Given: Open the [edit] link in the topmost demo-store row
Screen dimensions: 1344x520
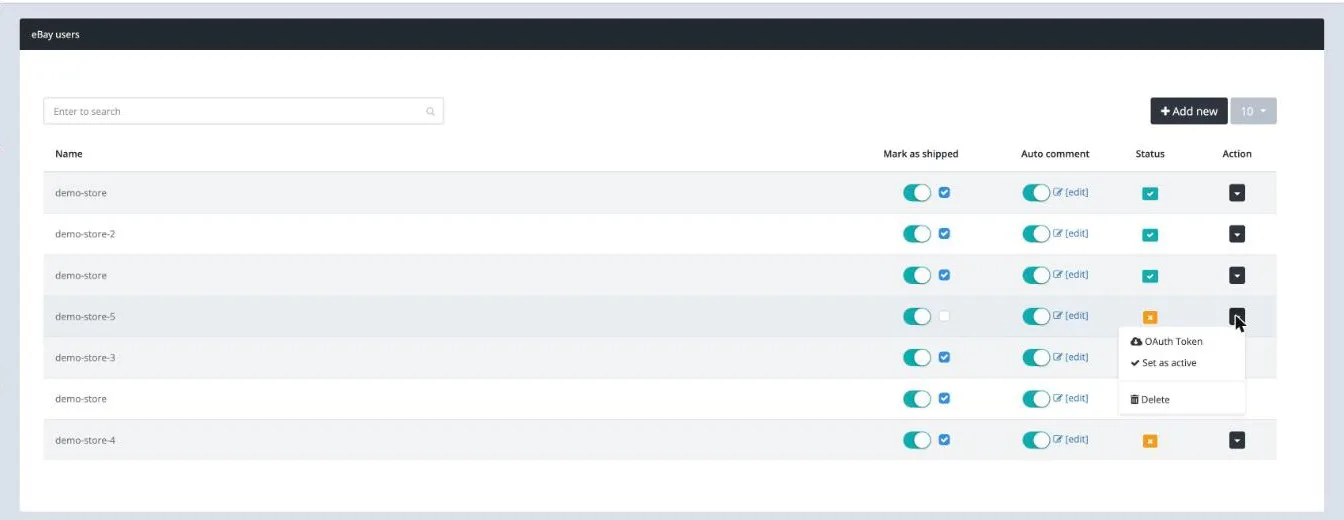Looking at the screenshot, I should [x=1071, y=192].
